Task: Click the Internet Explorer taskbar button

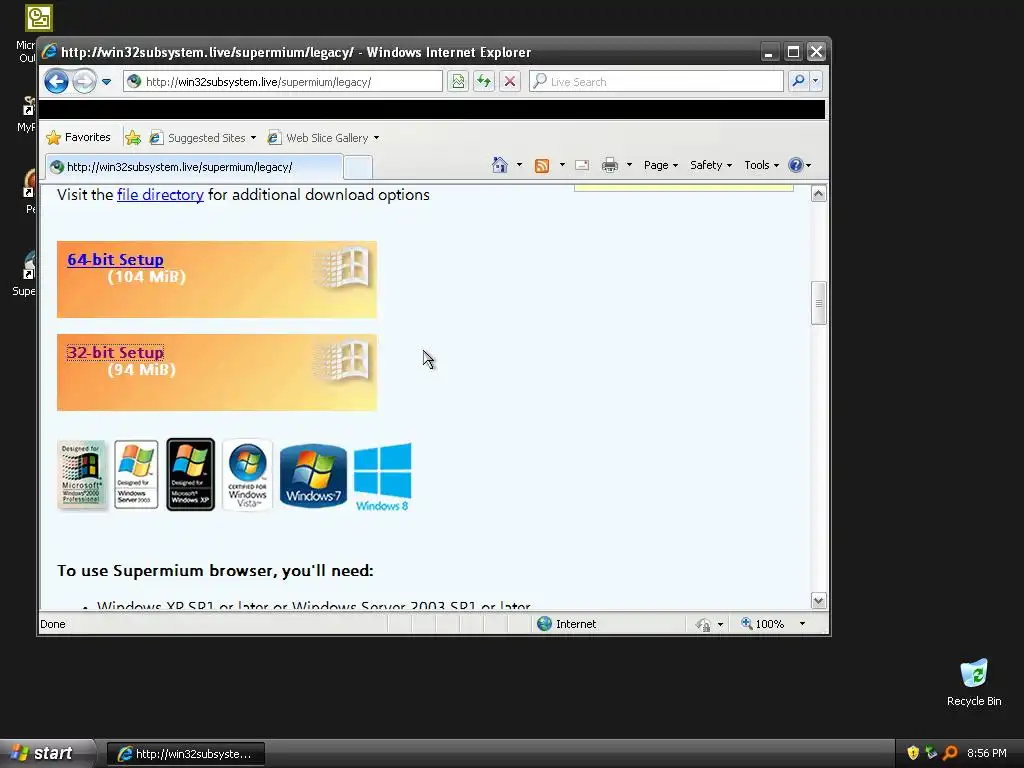Action: pos(185,754)
